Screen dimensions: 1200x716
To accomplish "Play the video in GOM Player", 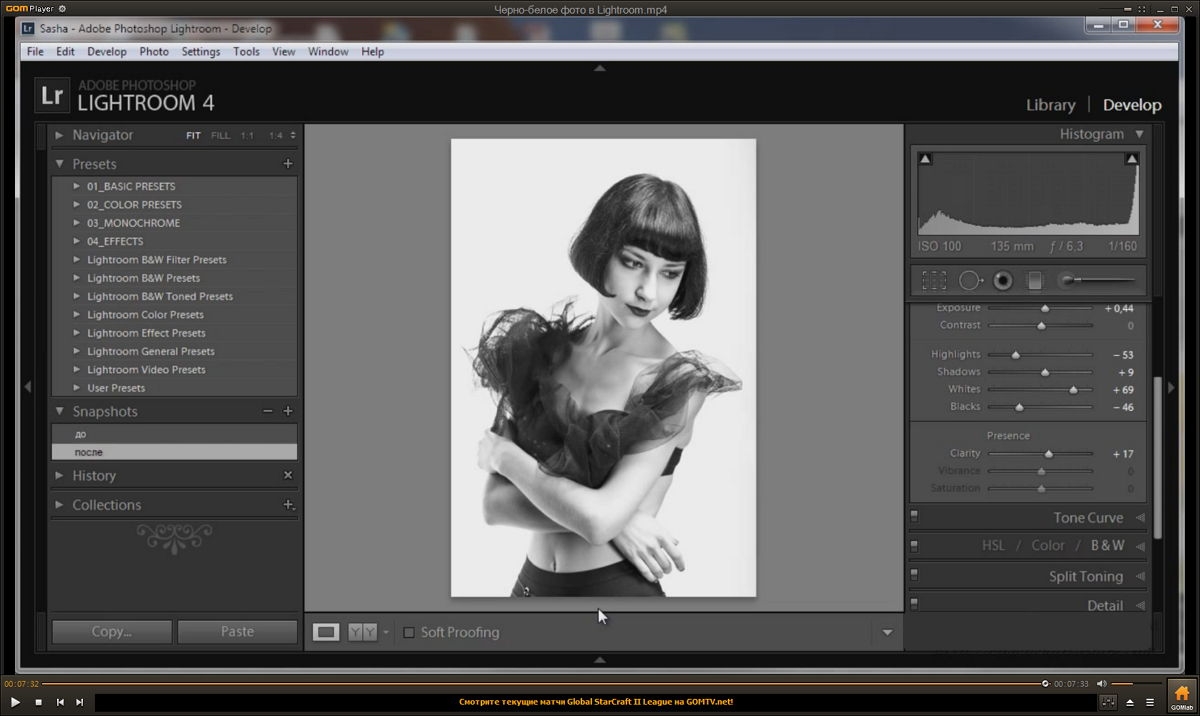I will pyautogui.click(x=15, y=702).
